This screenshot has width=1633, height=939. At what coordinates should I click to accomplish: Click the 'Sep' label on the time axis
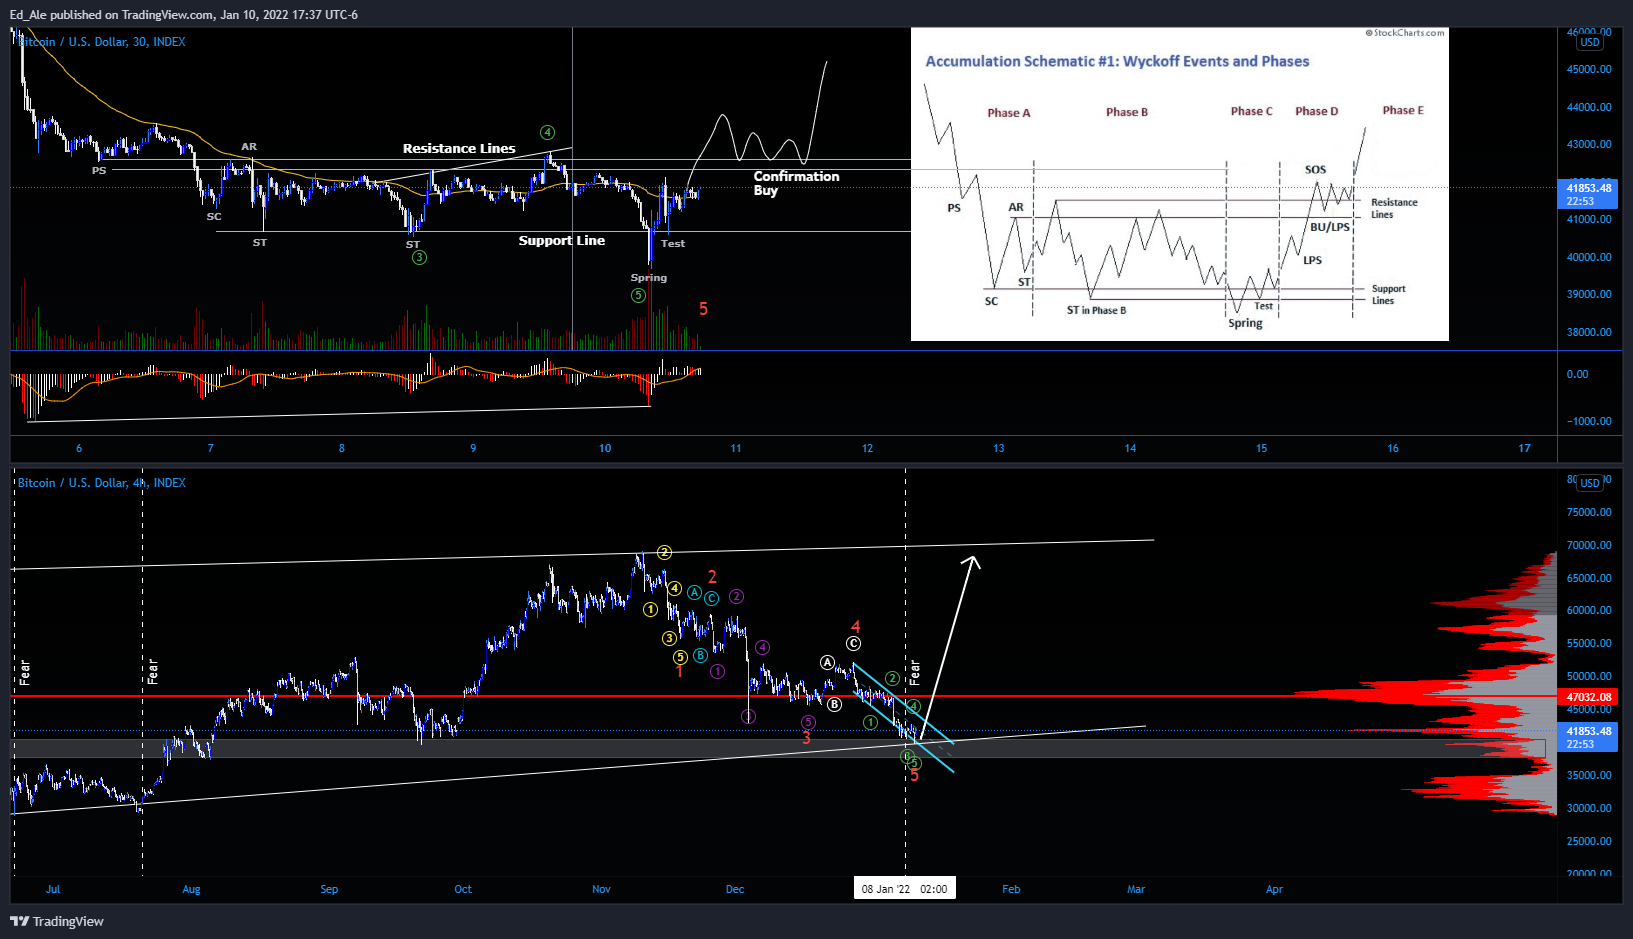tap(329, 889)
